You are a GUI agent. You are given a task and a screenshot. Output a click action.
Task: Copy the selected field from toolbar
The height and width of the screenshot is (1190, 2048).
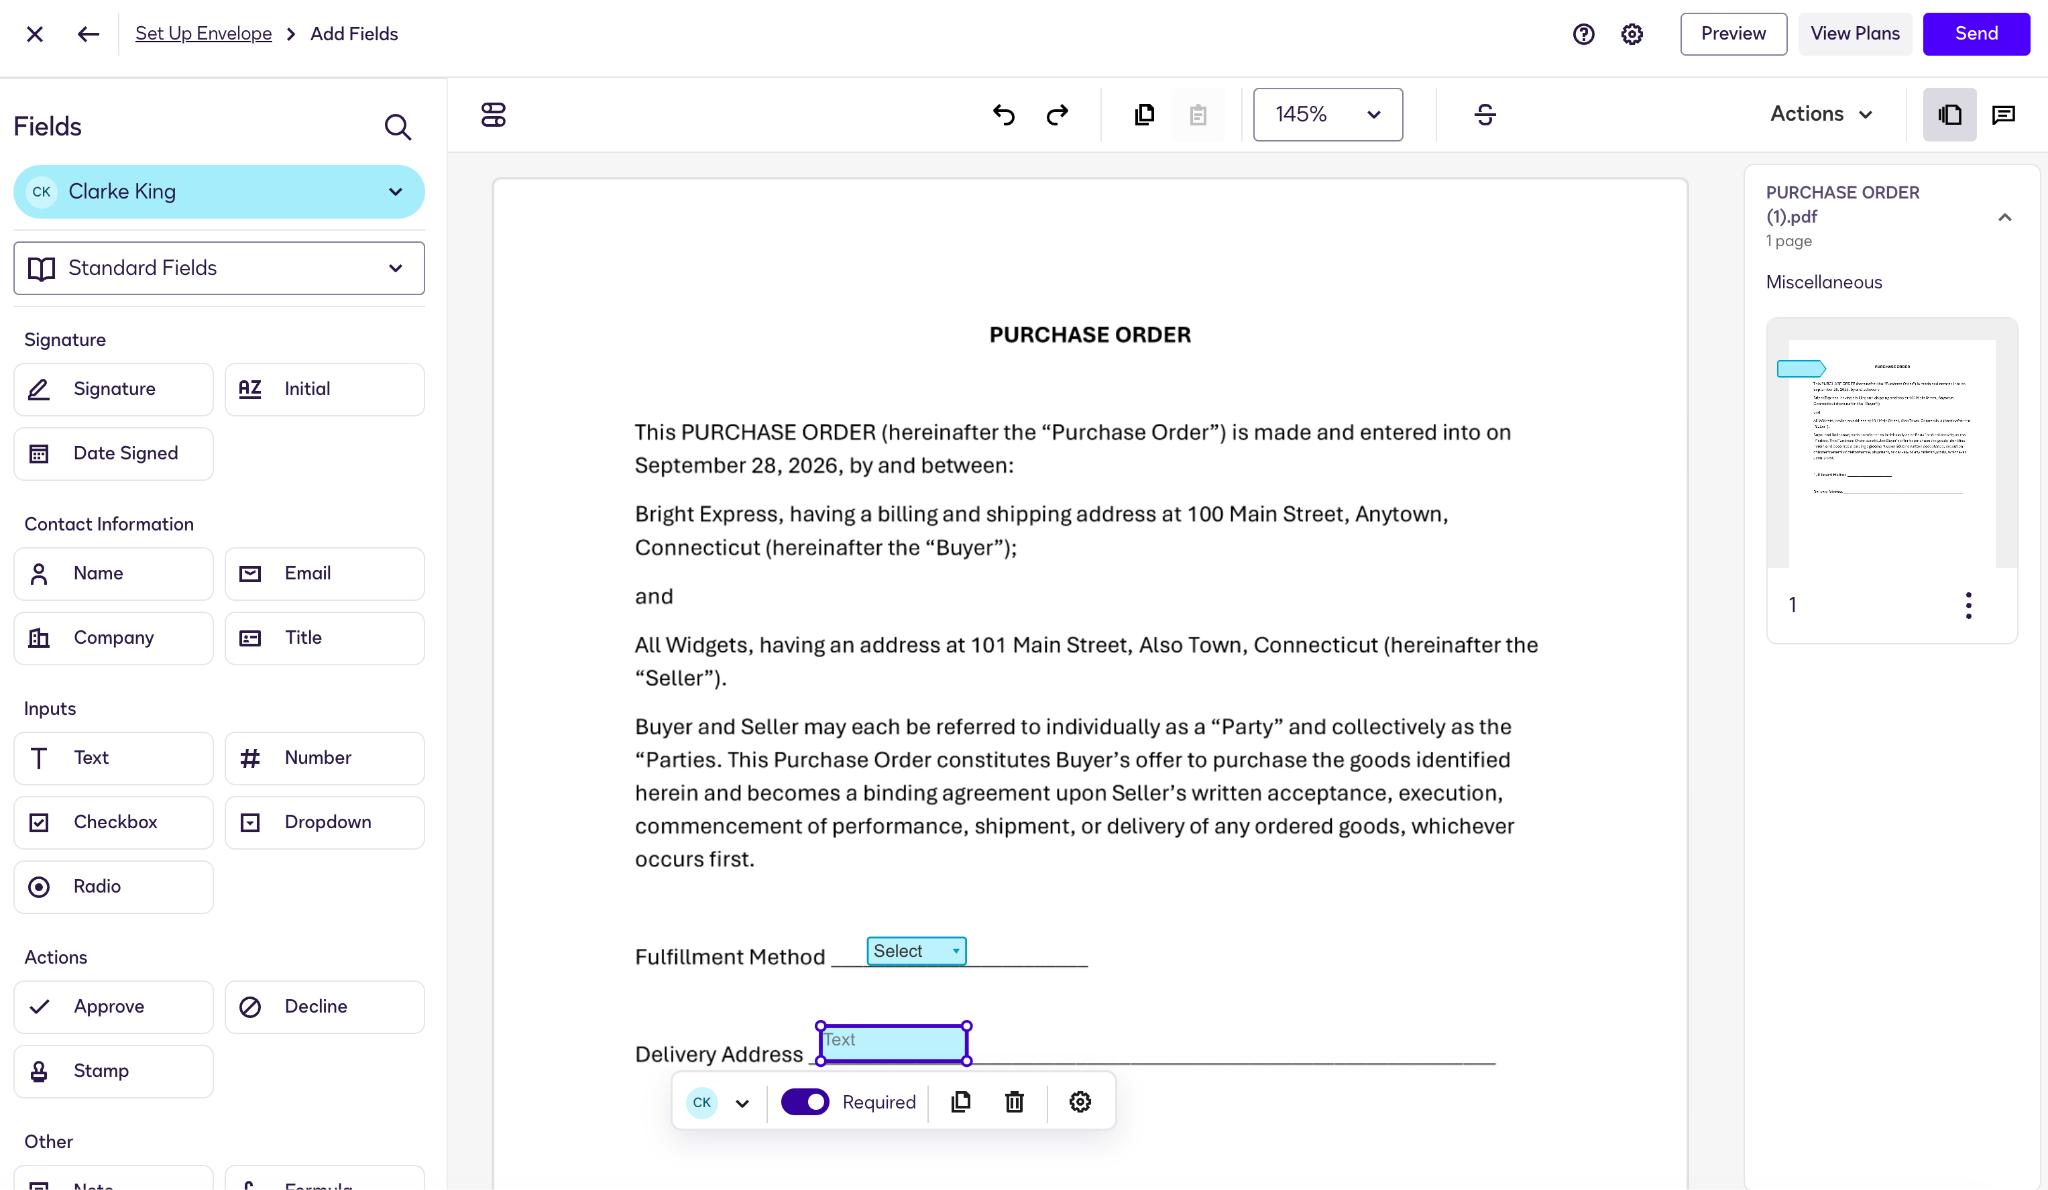click(x=1145, y=115)
